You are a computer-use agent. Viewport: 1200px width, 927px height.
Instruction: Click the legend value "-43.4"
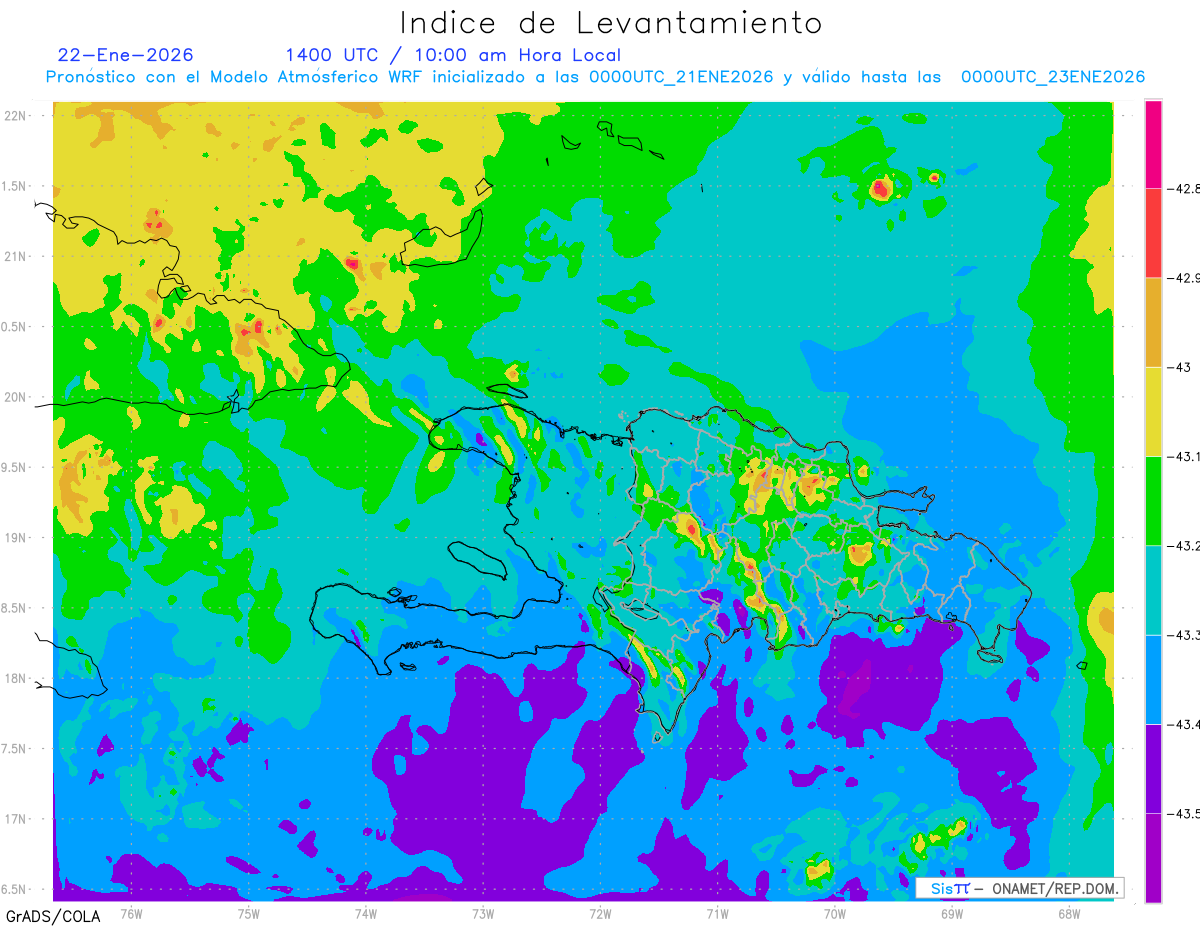[x=1185, y=724]
